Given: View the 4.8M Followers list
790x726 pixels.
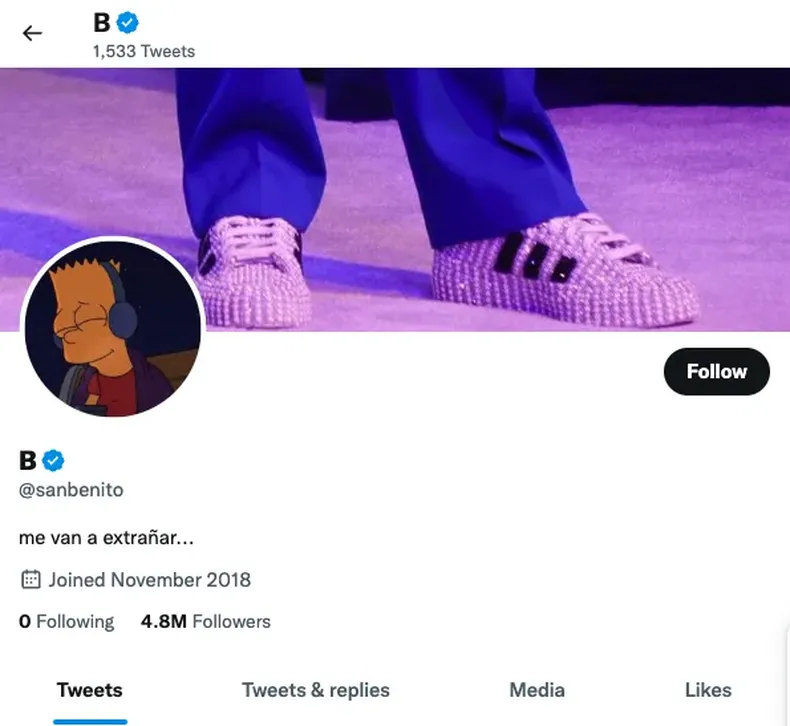Looking at the screenshot, I should coord(205,621).
